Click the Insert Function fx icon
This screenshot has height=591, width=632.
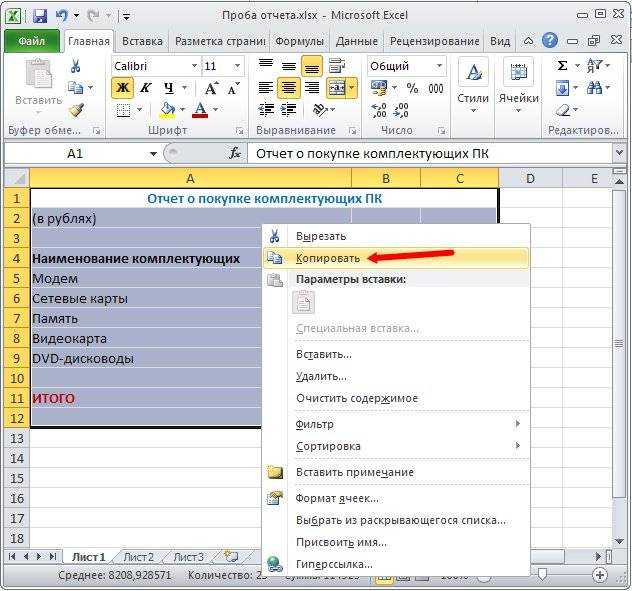[x=235, y=153]
